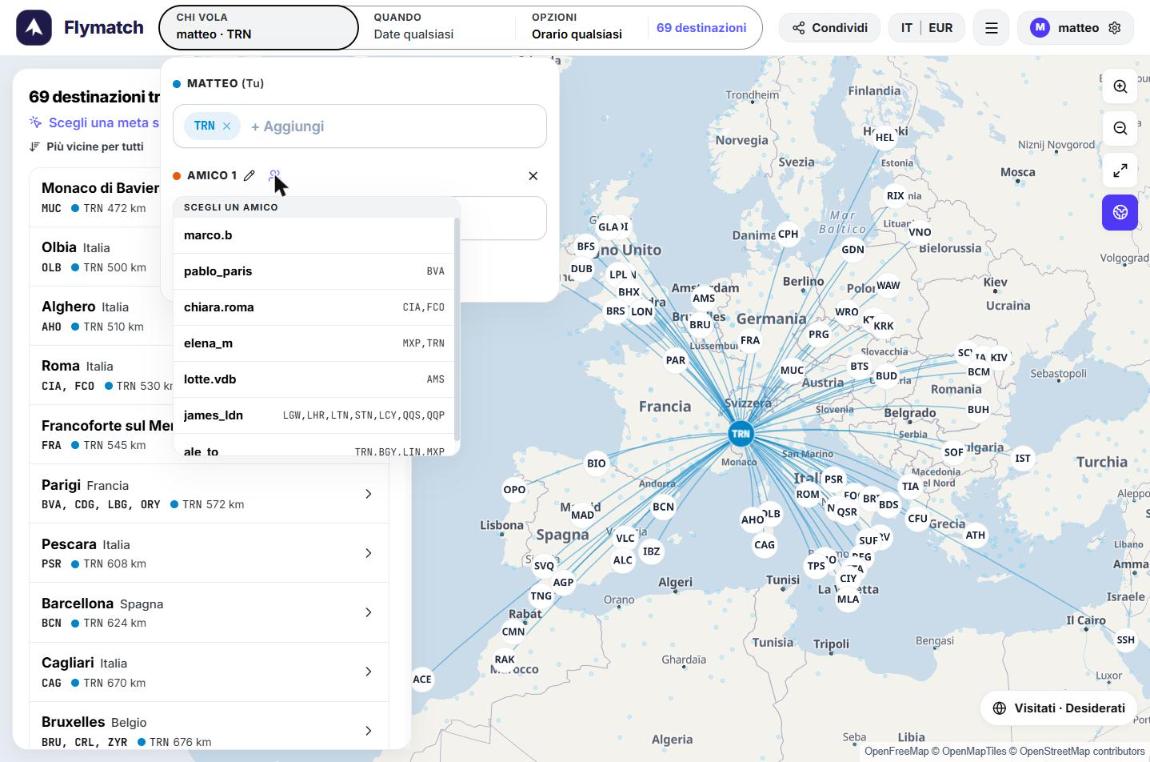Remove Amico 1 traveler

[x=533, y=176]
